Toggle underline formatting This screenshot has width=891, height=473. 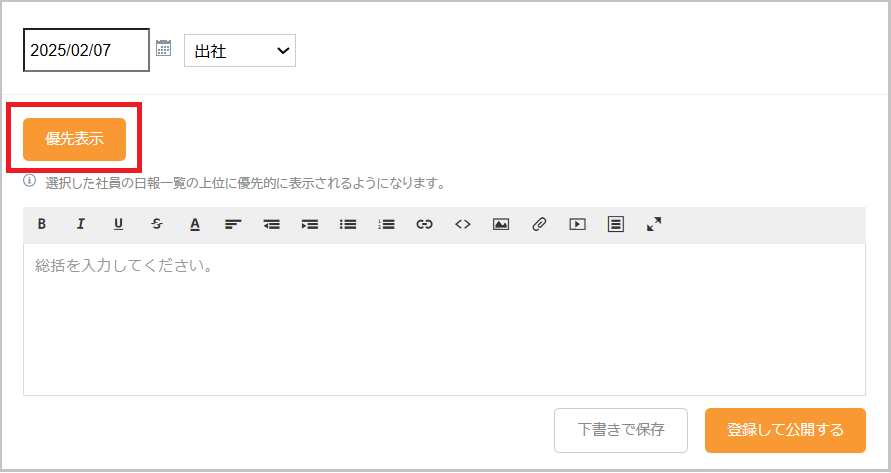[118, 224]
